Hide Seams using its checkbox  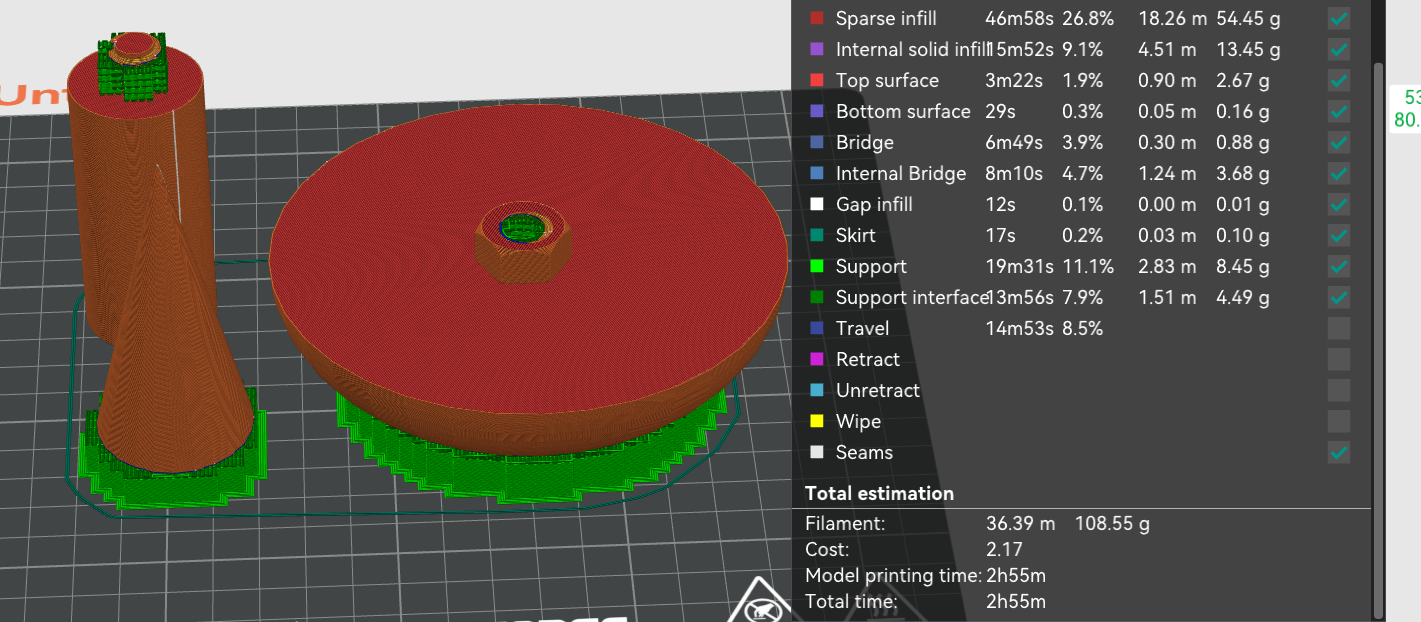point(1339,452)
